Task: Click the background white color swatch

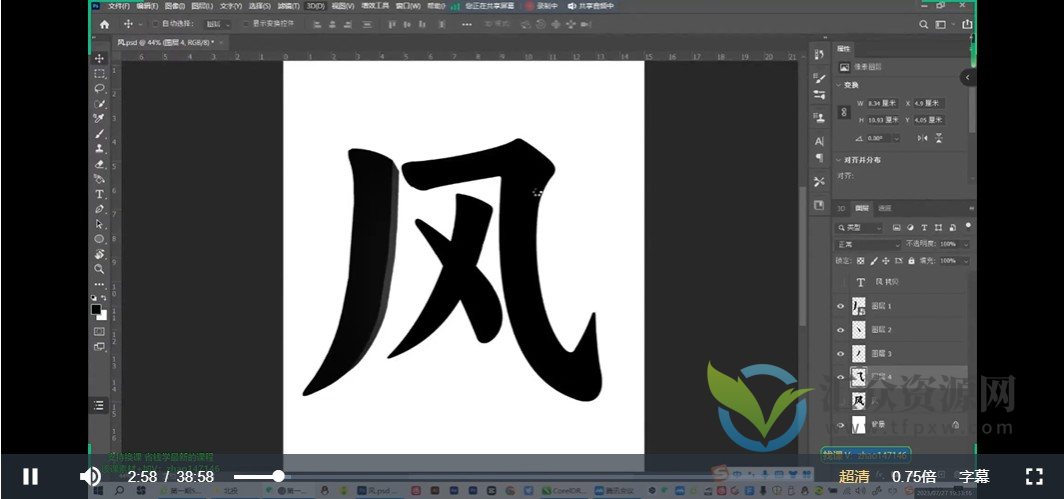Action: click(x=102, y=315)
